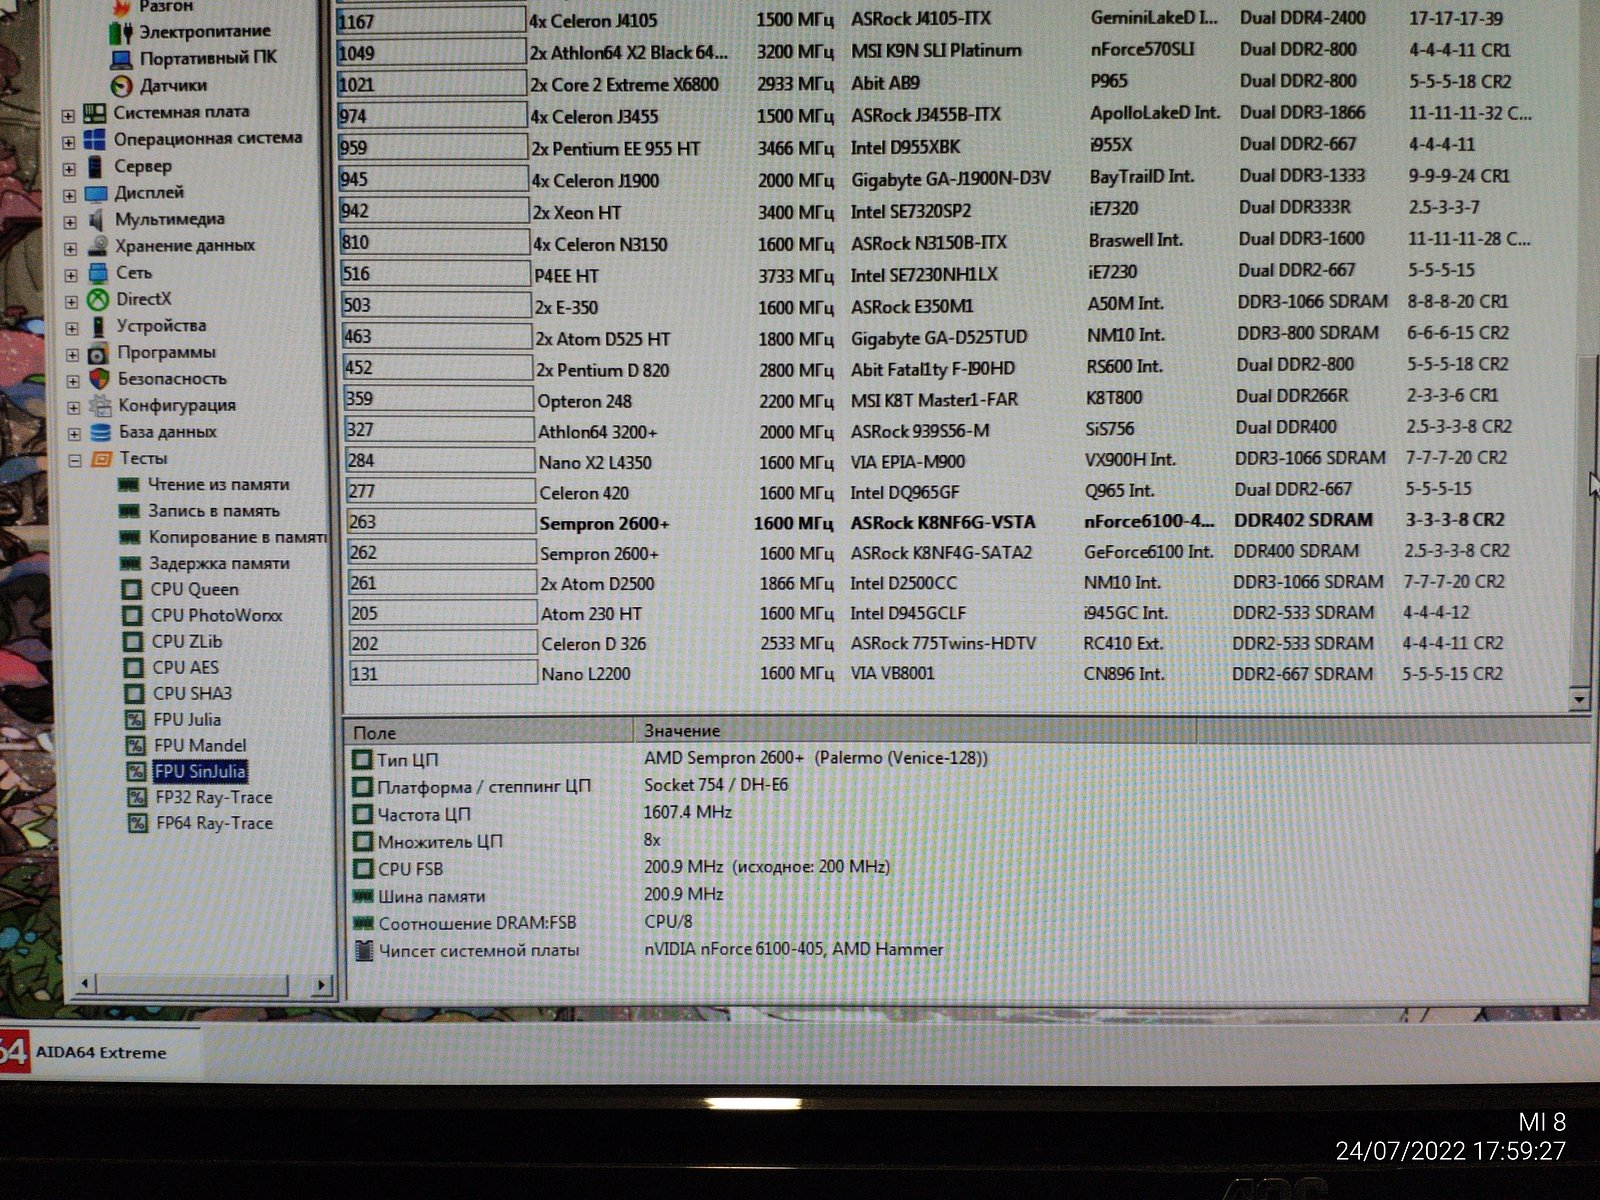Click the AIDA64 Extreme taskbar icon
Viewport: 1600px width, 1200px height.
14,1052
